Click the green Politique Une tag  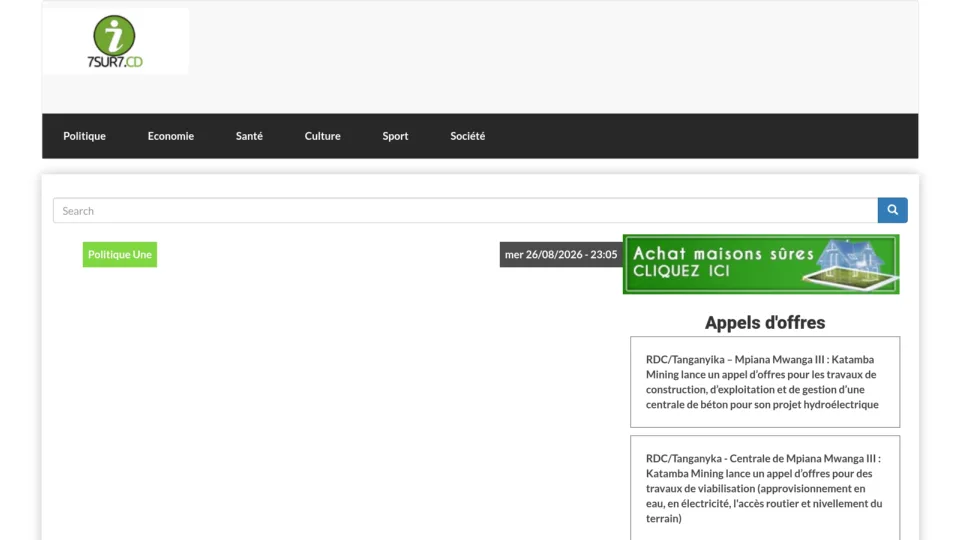120,254
